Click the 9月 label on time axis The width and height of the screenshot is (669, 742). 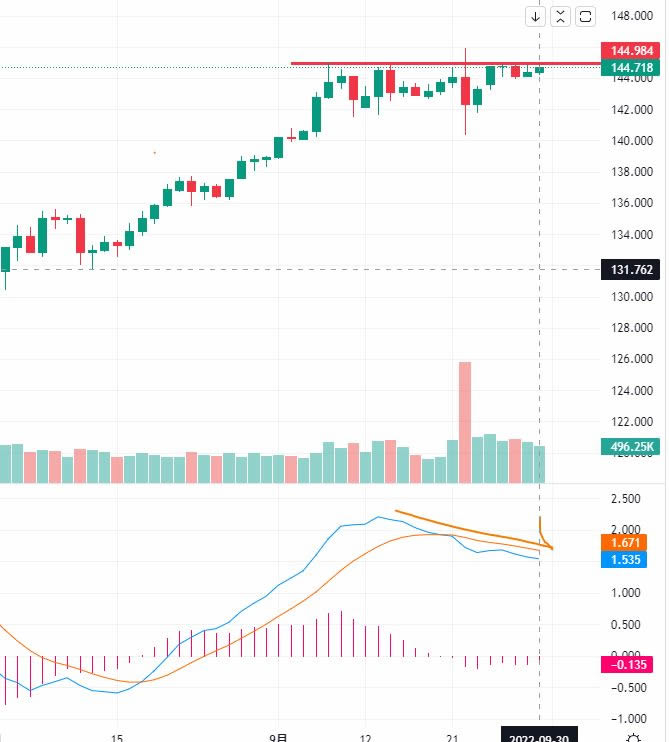pos(281,737)
